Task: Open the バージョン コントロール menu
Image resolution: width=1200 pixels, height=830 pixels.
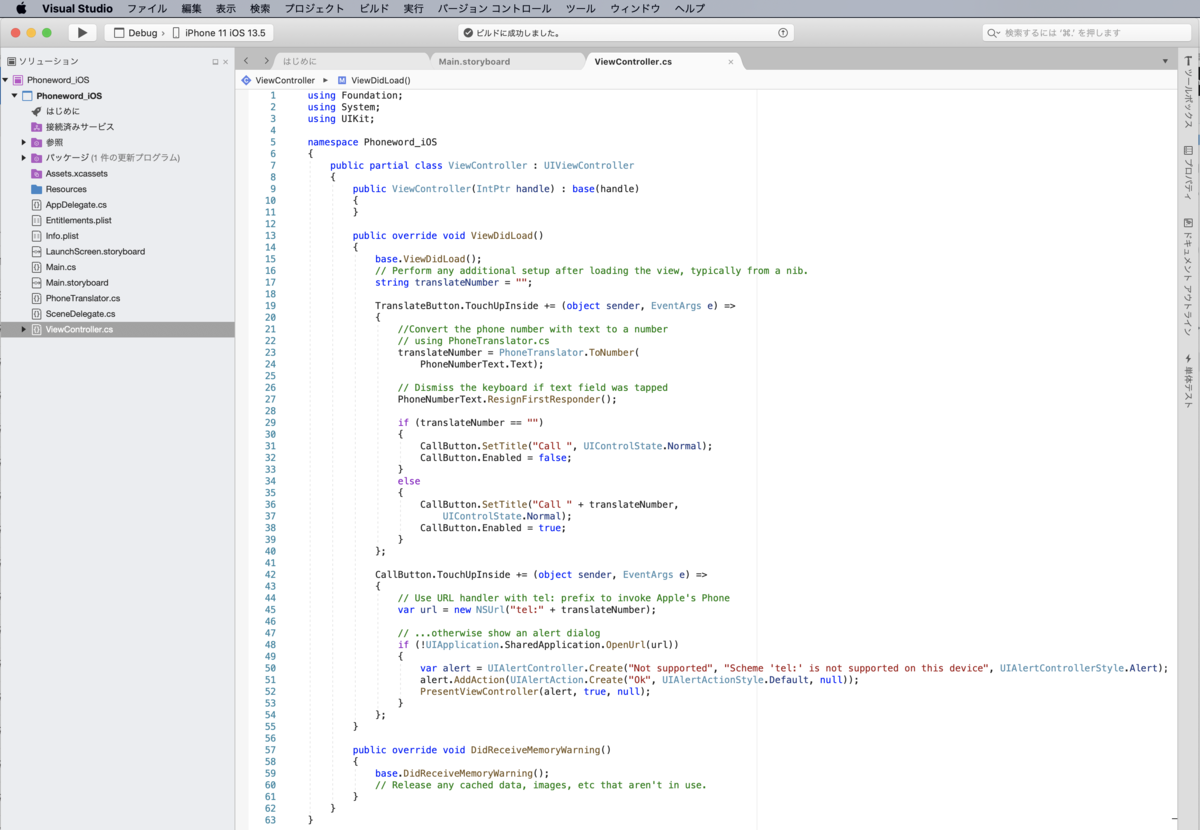Action: point(494,8)
